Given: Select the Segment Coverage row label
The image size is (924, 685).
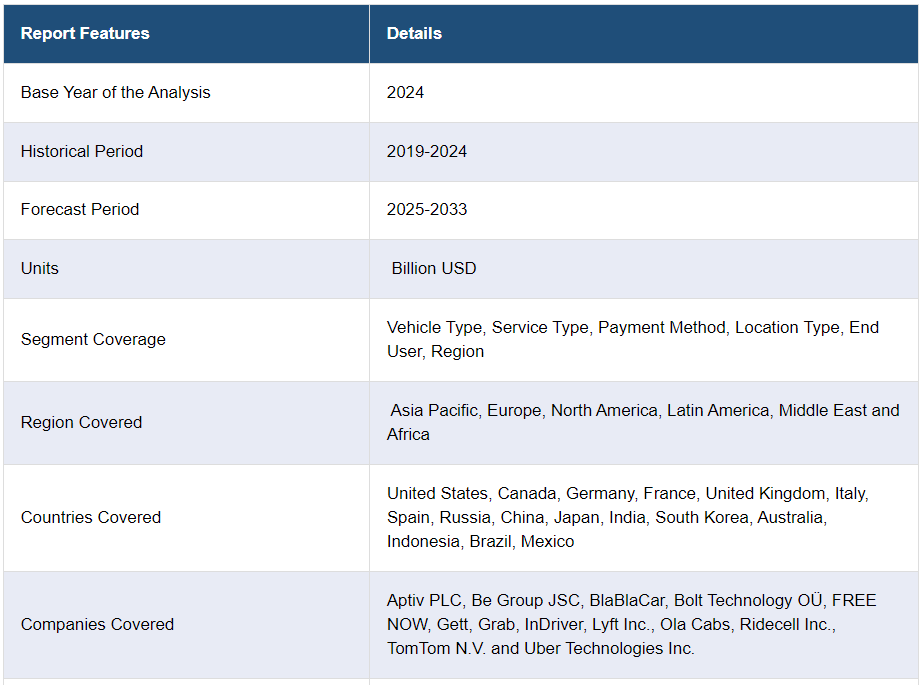Looking at the screenshot, I should coord(93,339).
